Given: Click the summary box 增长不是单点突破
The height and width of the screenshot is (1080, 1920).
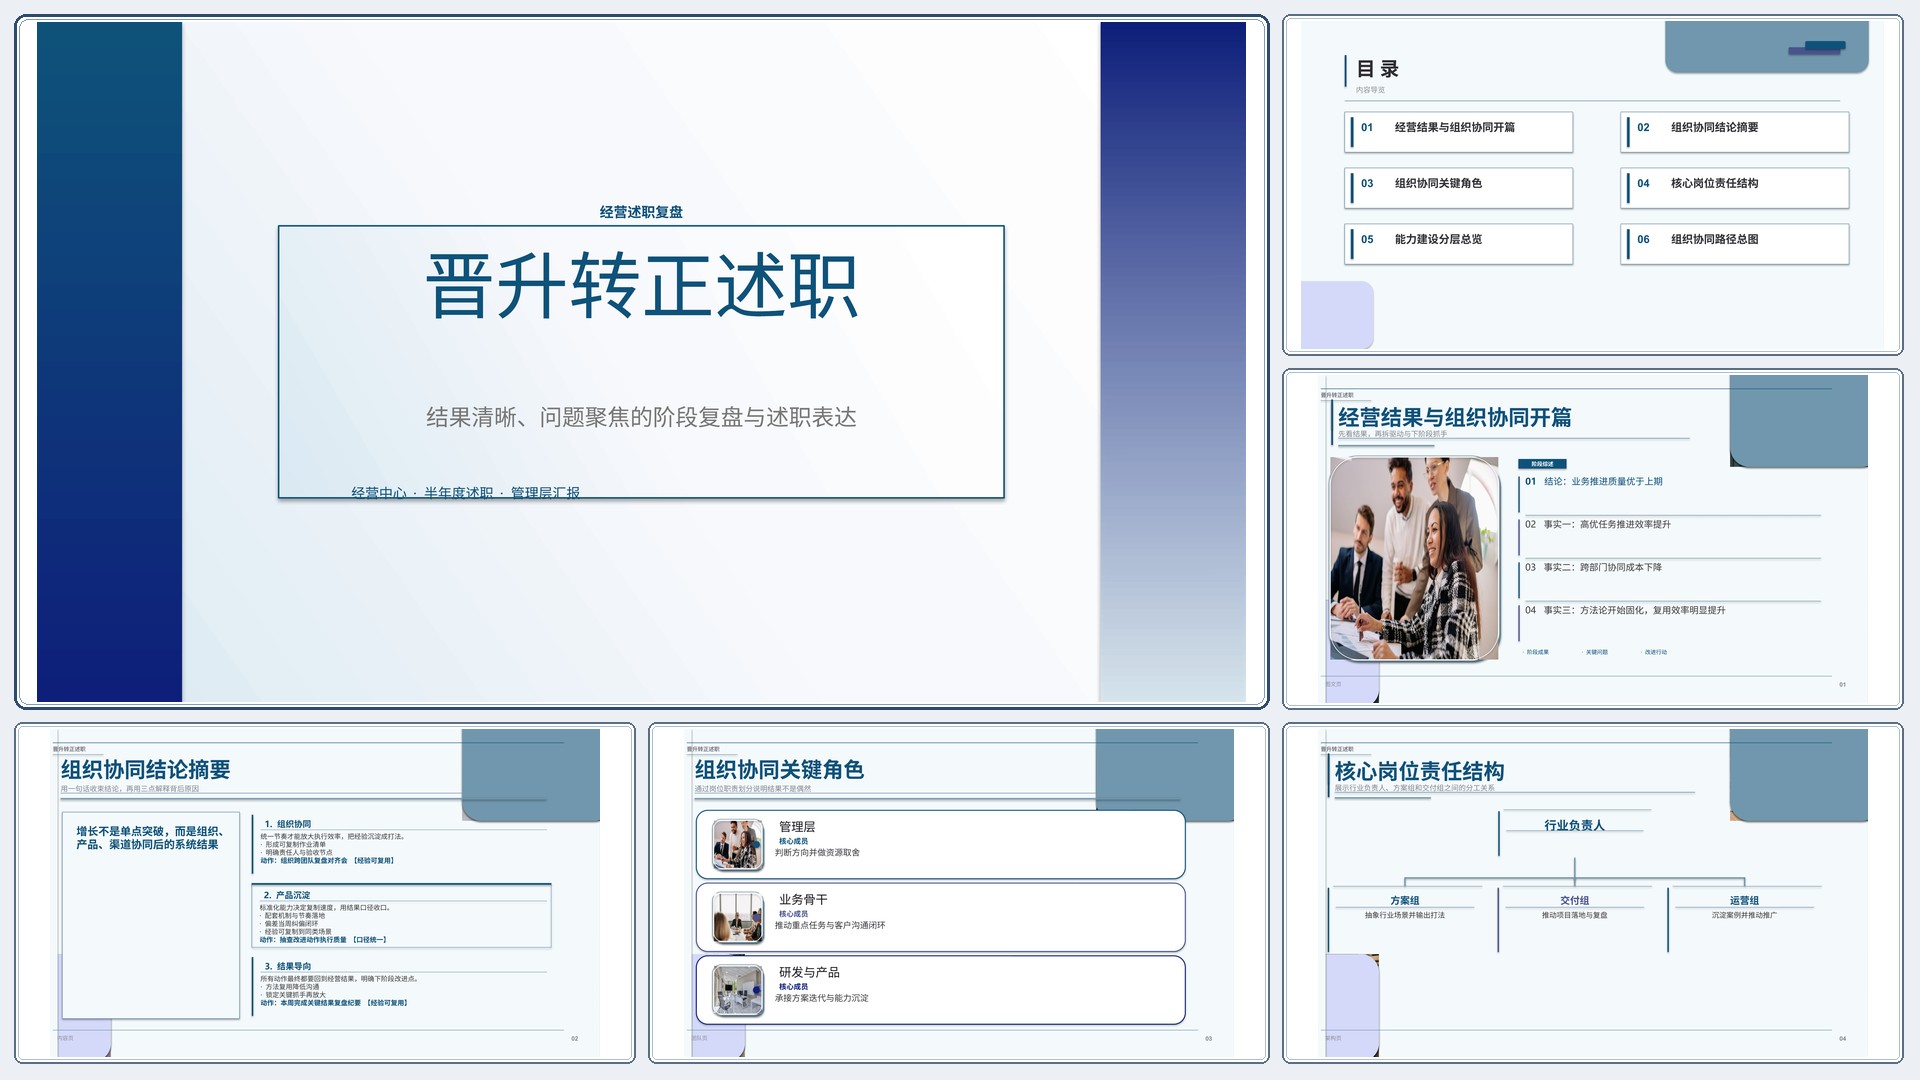Looking at the screenshot, I should [x=151, y=915].
